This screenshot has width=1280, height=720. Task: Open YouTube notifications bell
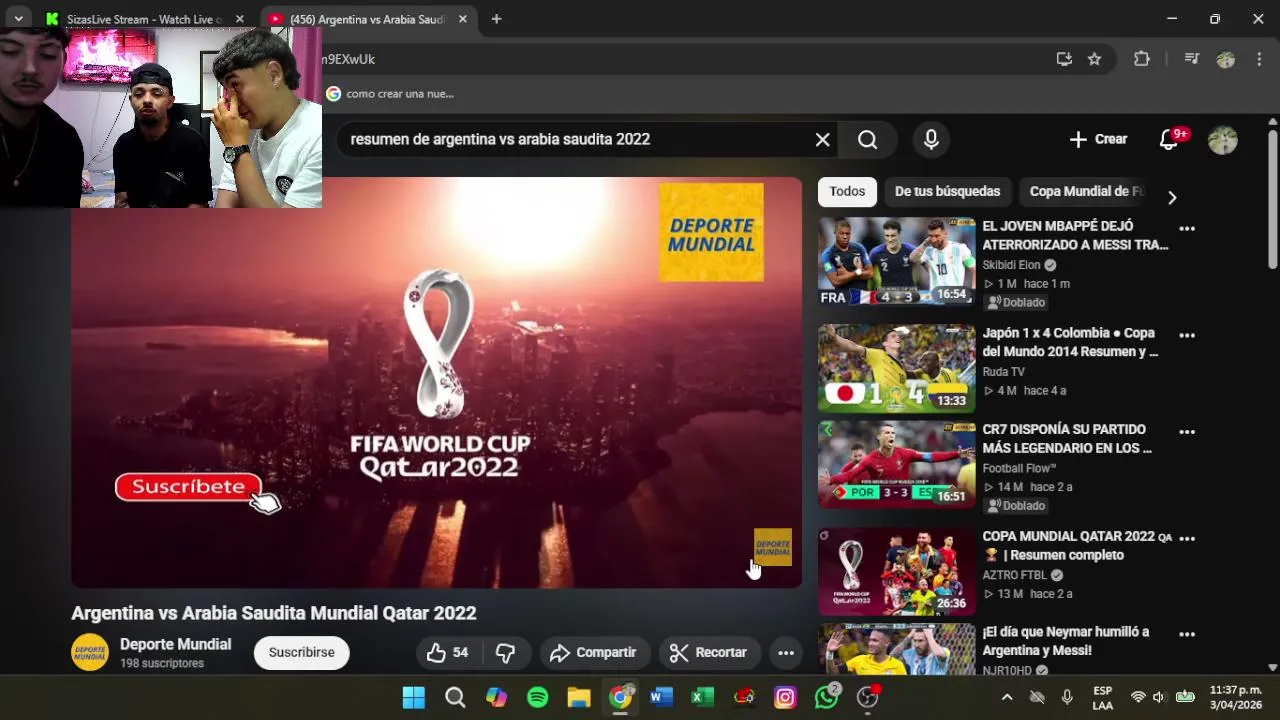coord(1169,140)
